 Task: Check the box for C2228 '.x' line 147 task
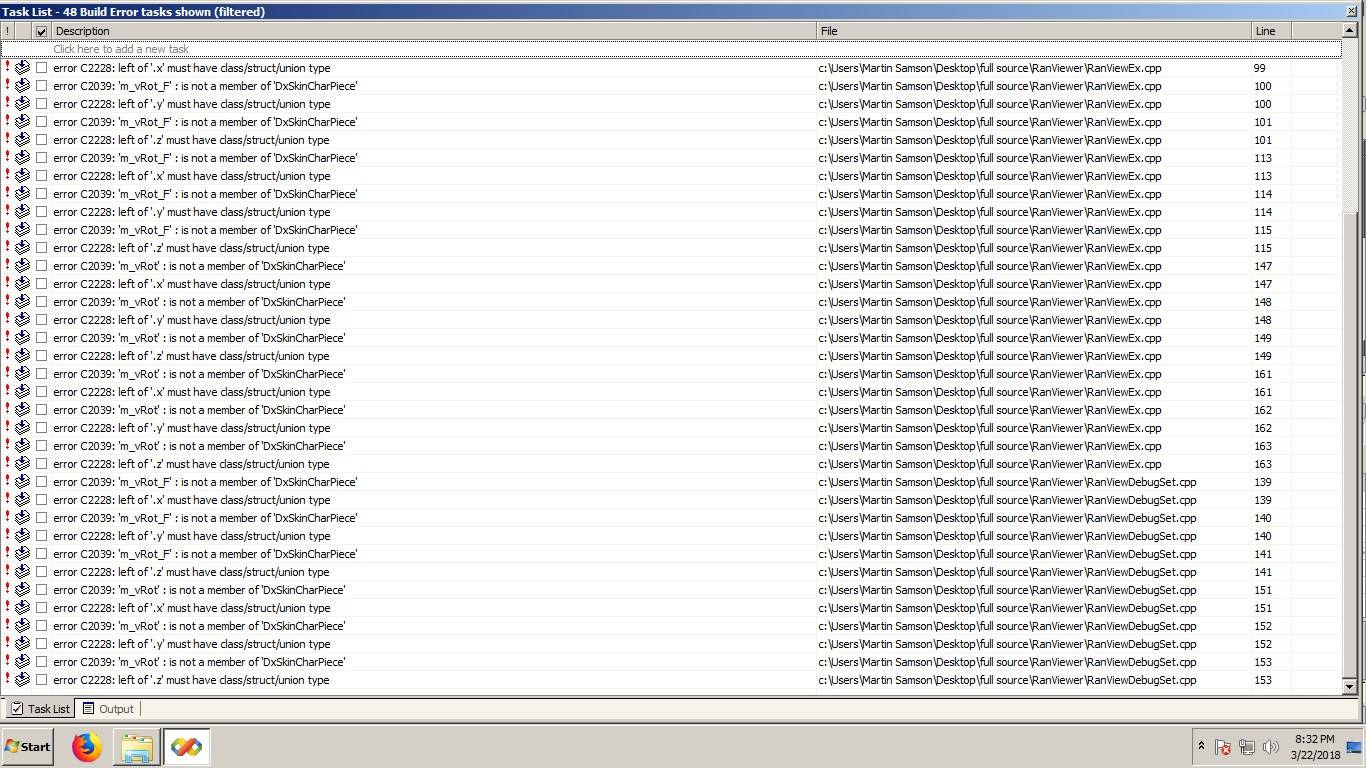tap(41, 284)
